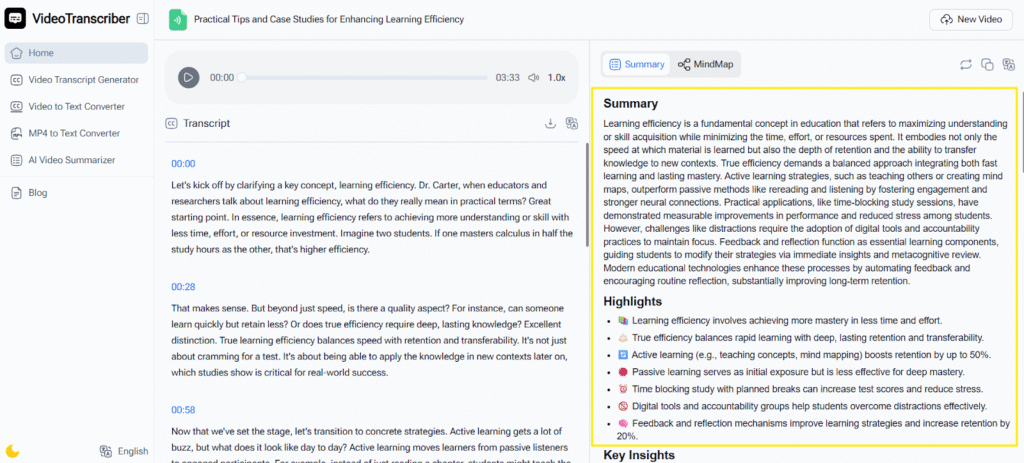Translate the transcript using translate icon

[571, 123]
